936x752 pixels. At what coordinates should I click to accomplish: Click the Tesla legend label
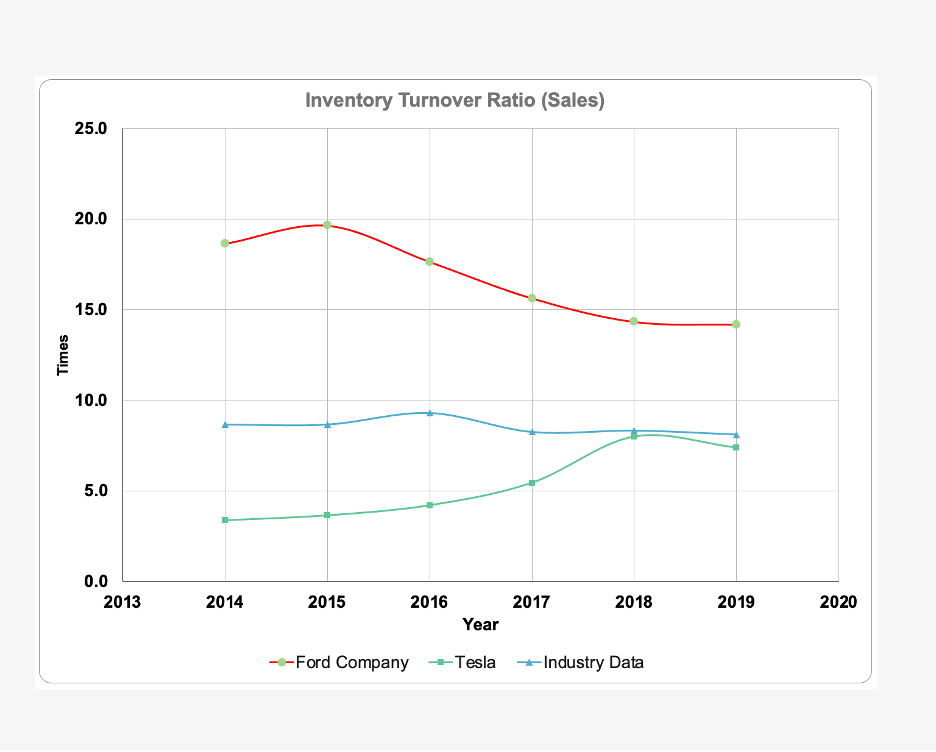[476, 662]
